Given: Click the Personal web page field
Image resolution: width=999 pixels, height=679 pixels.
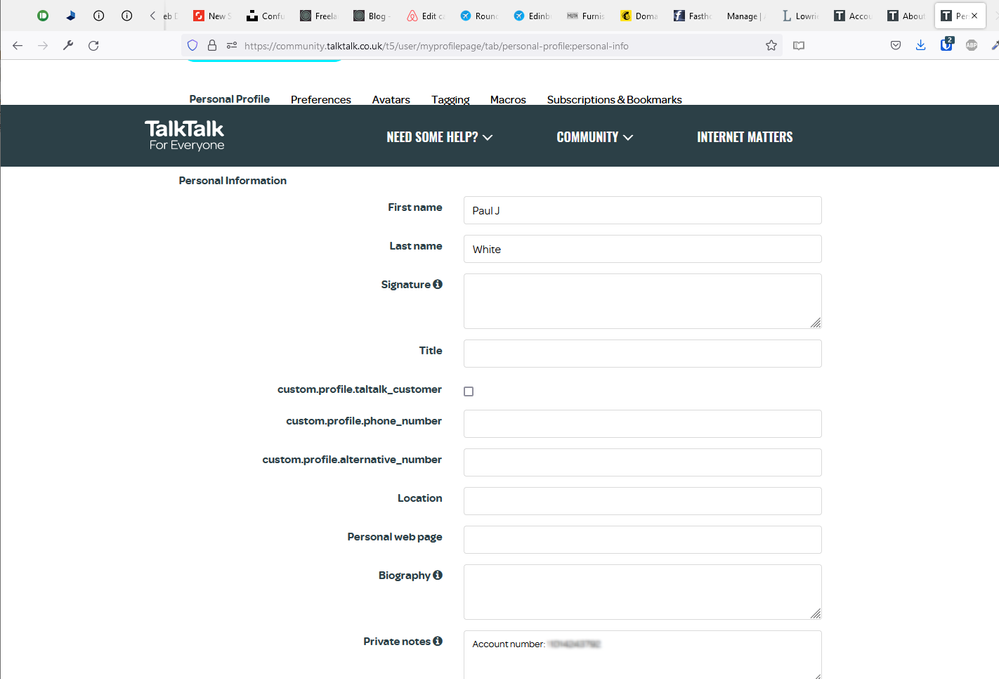Looking at the screenshot, I should pyautogui.click(x=642, y=540).
